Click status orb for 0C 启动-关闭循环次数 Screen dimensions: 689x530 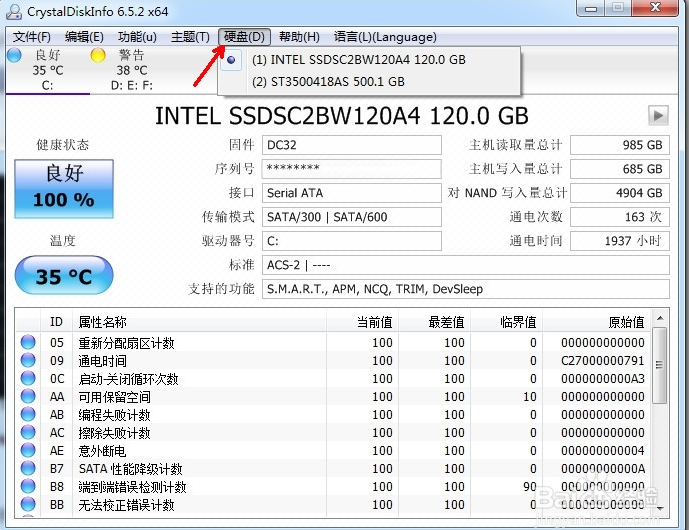[x=28, y=378]
